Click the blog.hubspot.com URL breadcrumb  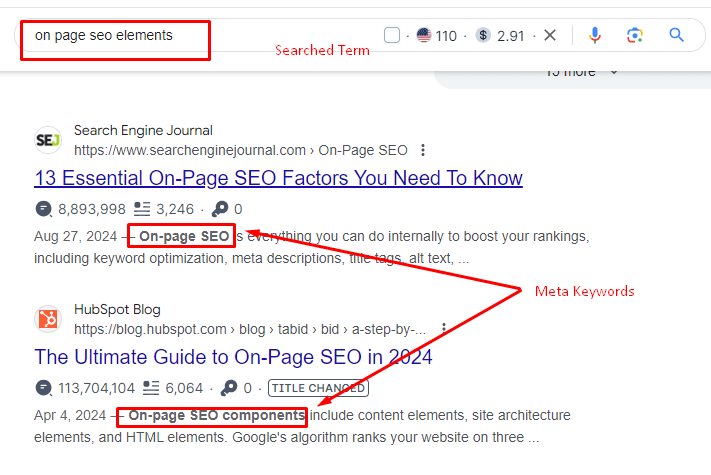[x=250, y=329]
